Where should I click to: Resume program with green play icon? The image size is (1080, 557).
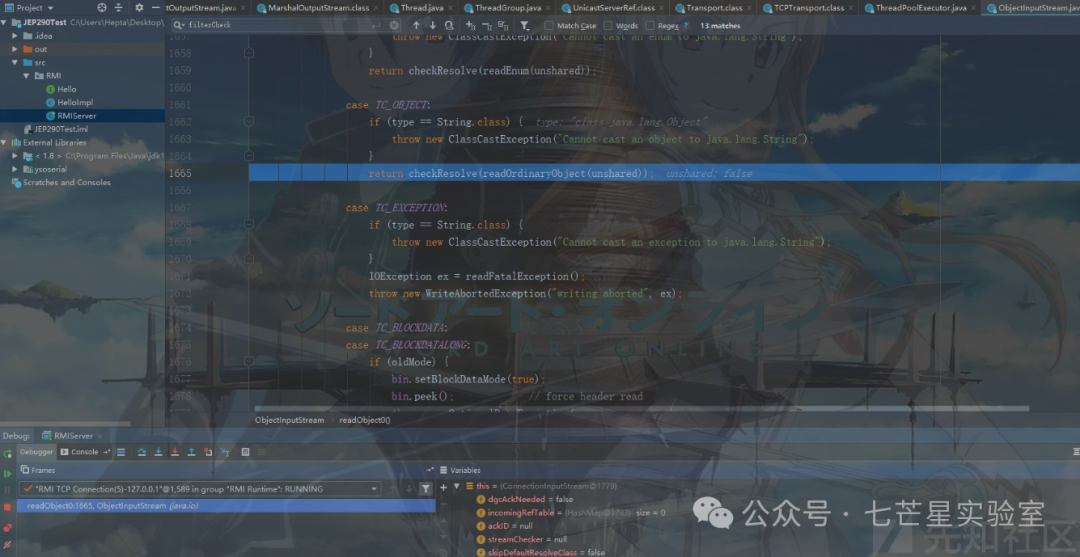point(8,474)
